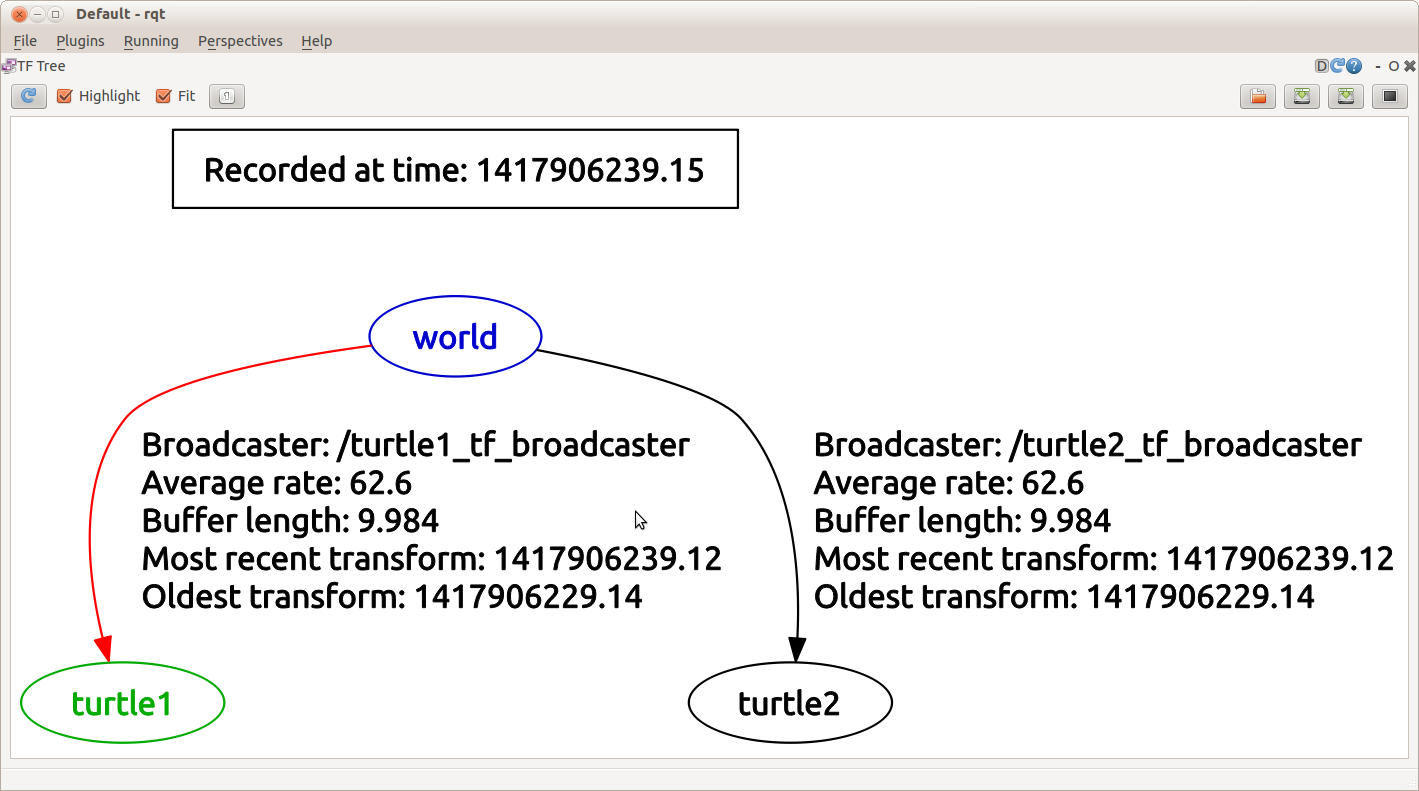The height and width of the screenshot is (791, 1419).
Task: Click the 'Recorded at time' box
Action: pyautogui.click(x=455, y=169)
